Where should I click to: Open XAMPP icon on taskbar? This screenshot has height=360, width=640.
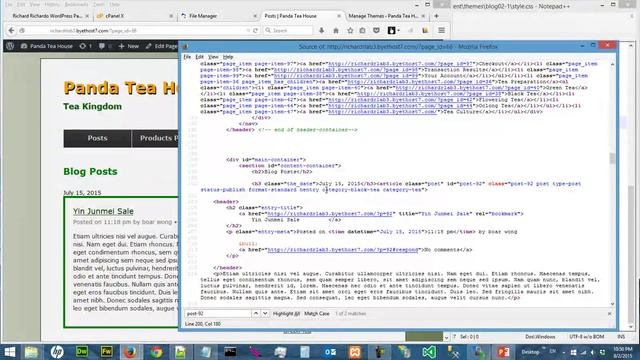pyautogui.click(x=354, y=352)
